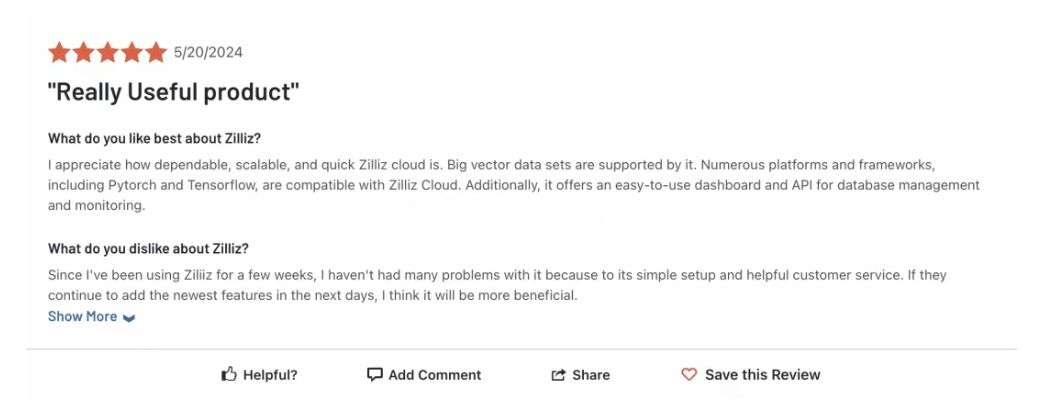Viewport: 1050px width, 420px height.
Task: Click the third rating star
Action: tap(107, 52)
